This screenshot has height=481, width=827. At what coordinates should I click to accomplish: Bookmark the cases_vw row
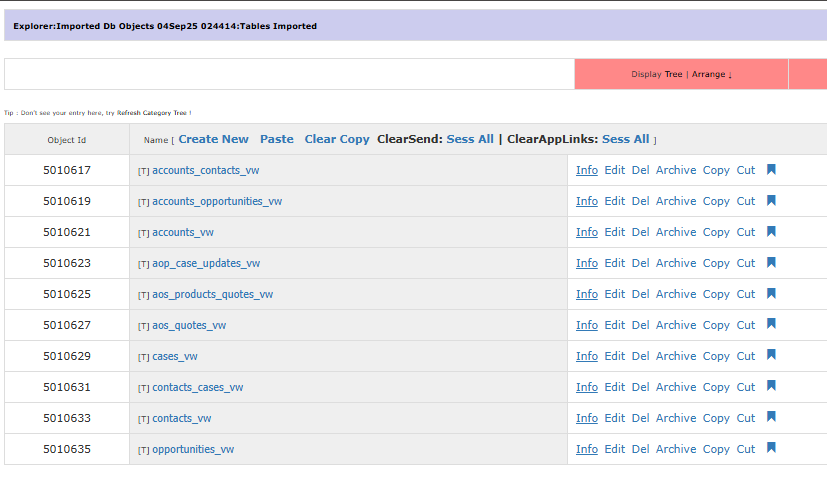pyautogui.click(x=771, y=355)
